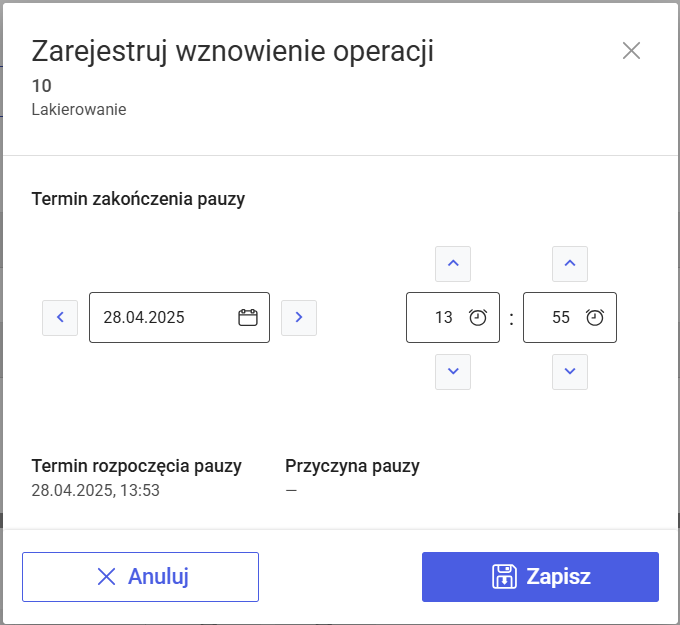Screen dimensions: 680x625
Task: Click the clock icon in hour field
Action: (478, 318)
